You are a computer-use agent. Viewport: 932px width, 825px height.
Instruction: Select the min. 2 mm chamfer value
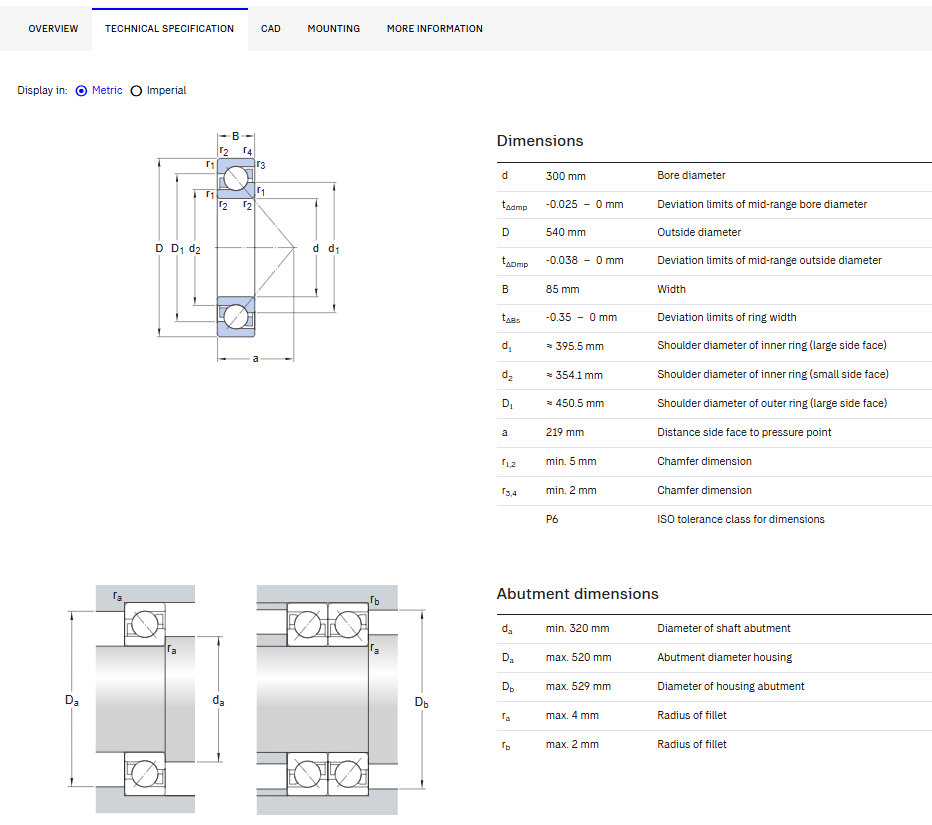[571, 490]
